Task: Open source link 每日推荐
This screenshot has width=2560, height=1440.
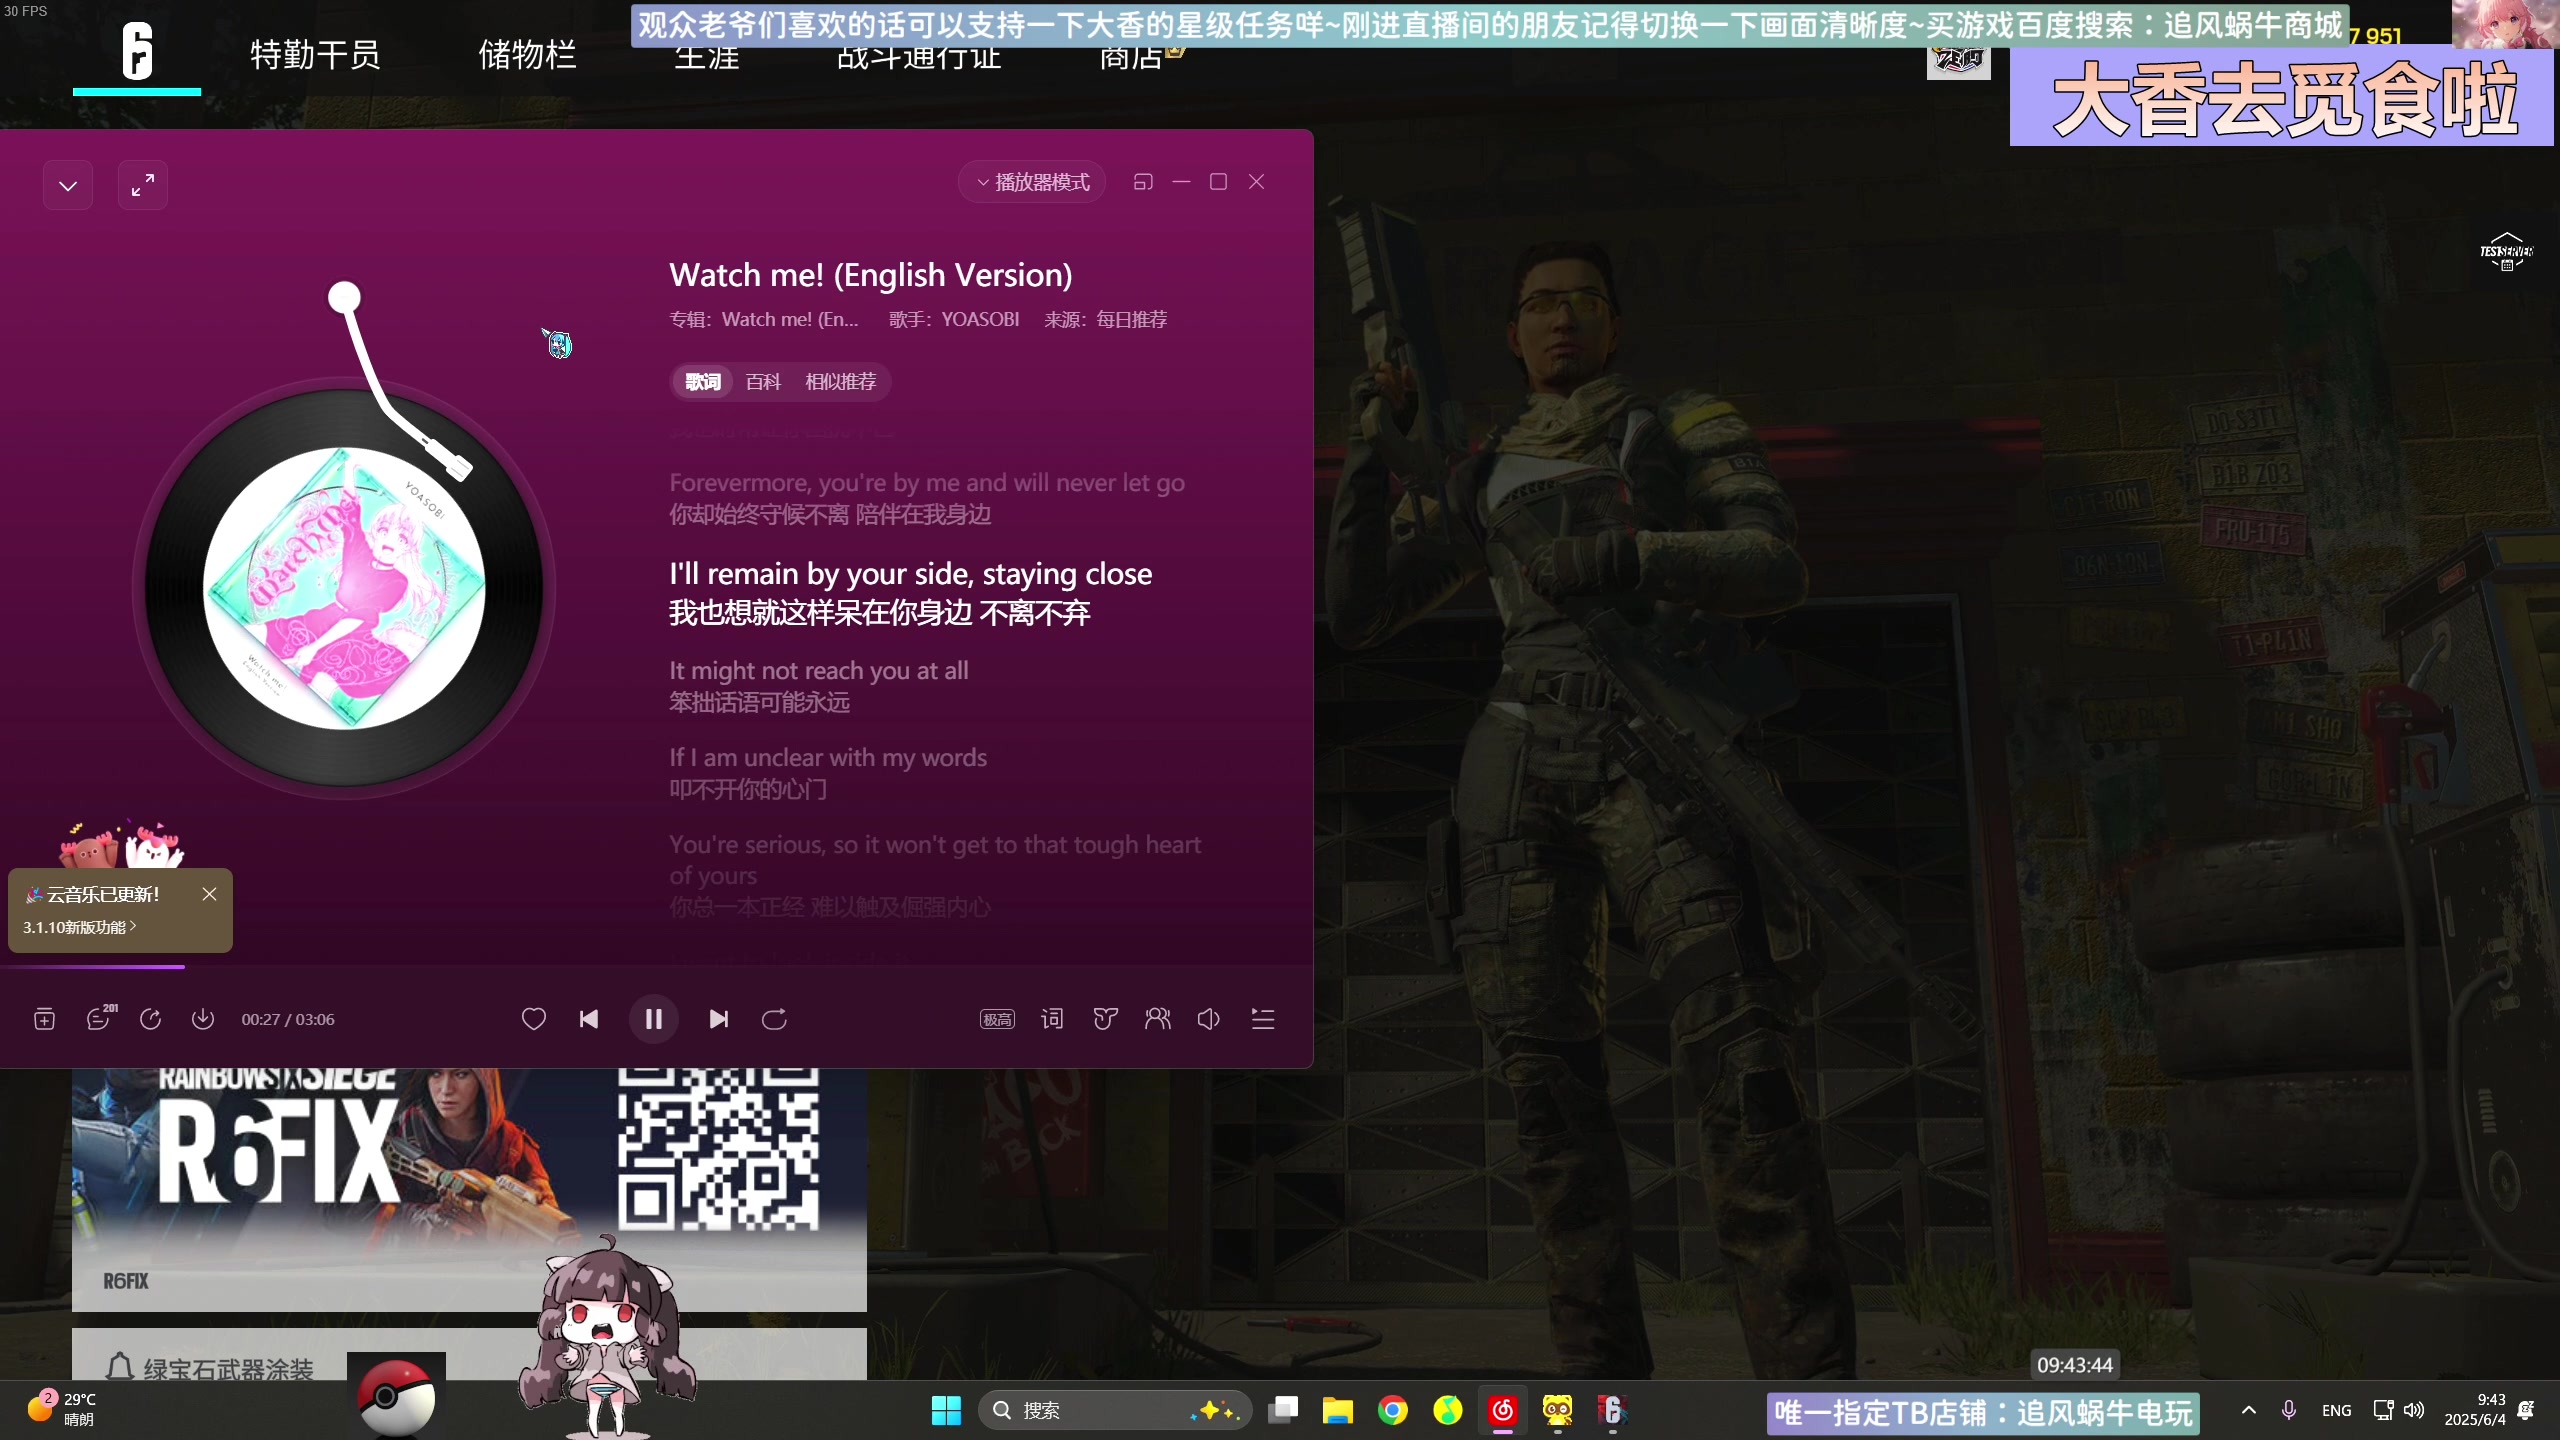Action: [1132, 319]
